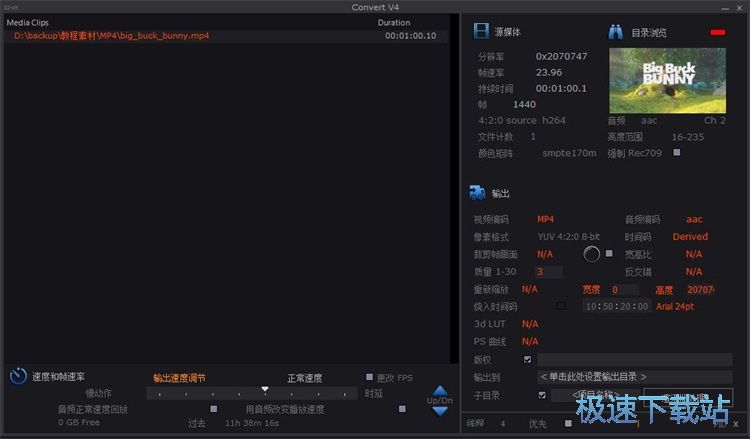This screenshot has width=750, height=439.
Task: Click the small X at bottom-right corner
Action: point(736,424)
